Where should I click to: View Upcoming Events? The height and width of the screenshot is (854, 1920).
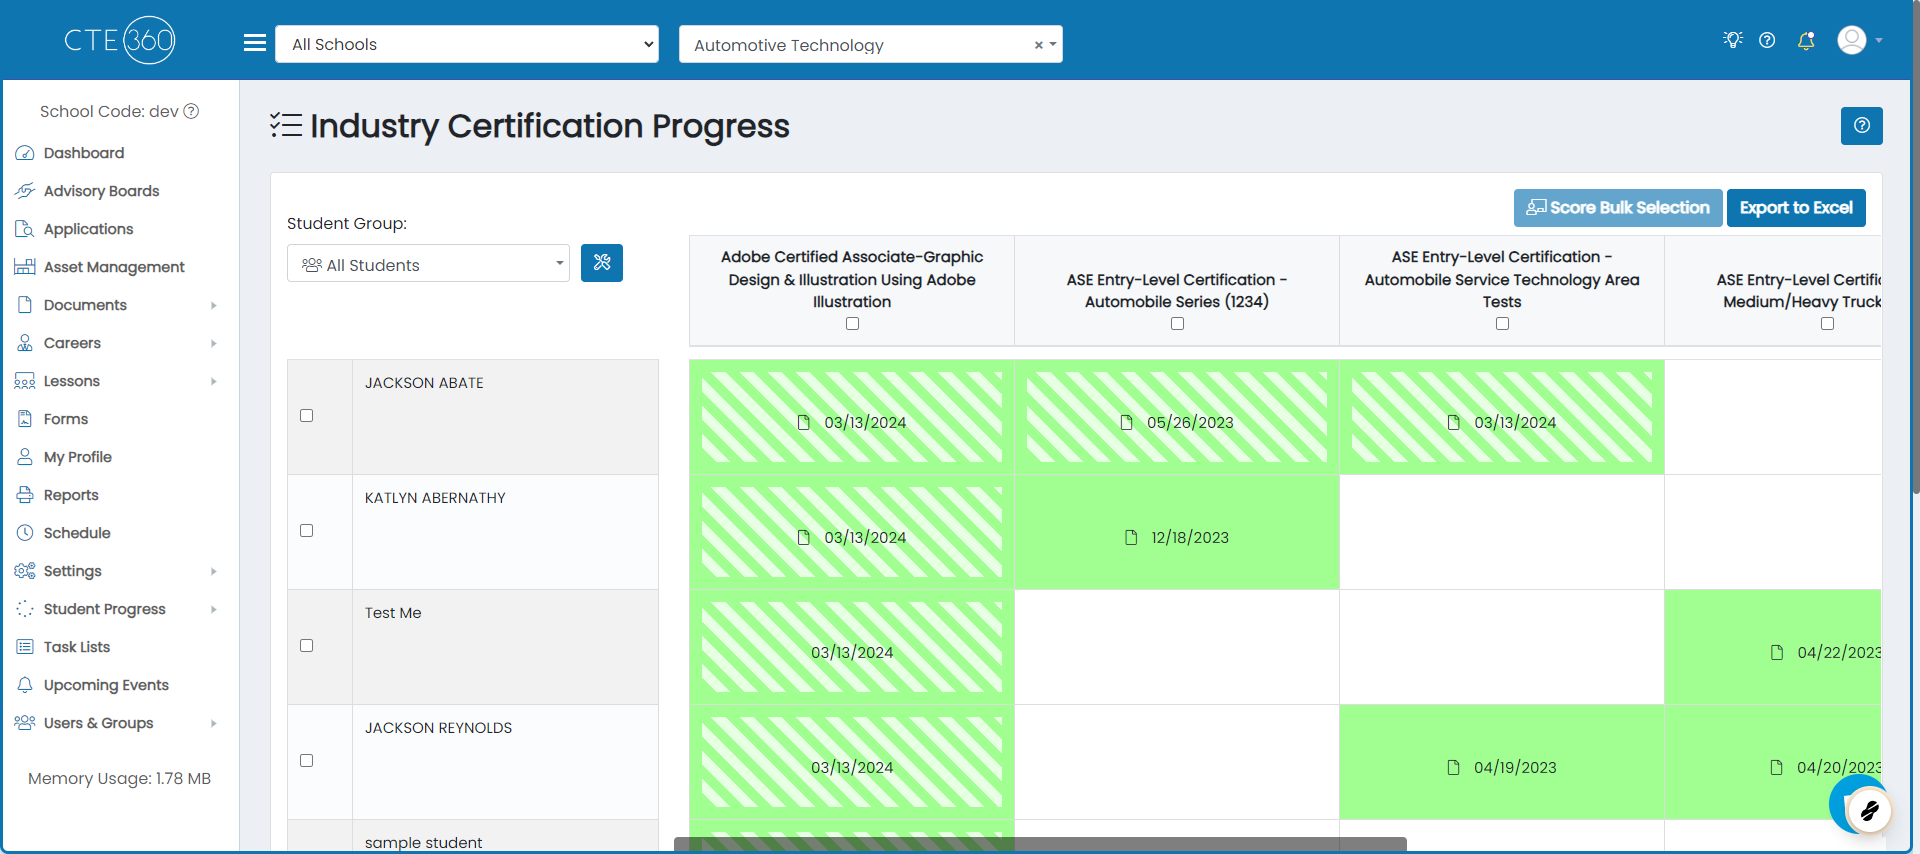click(x=106, y=685)
